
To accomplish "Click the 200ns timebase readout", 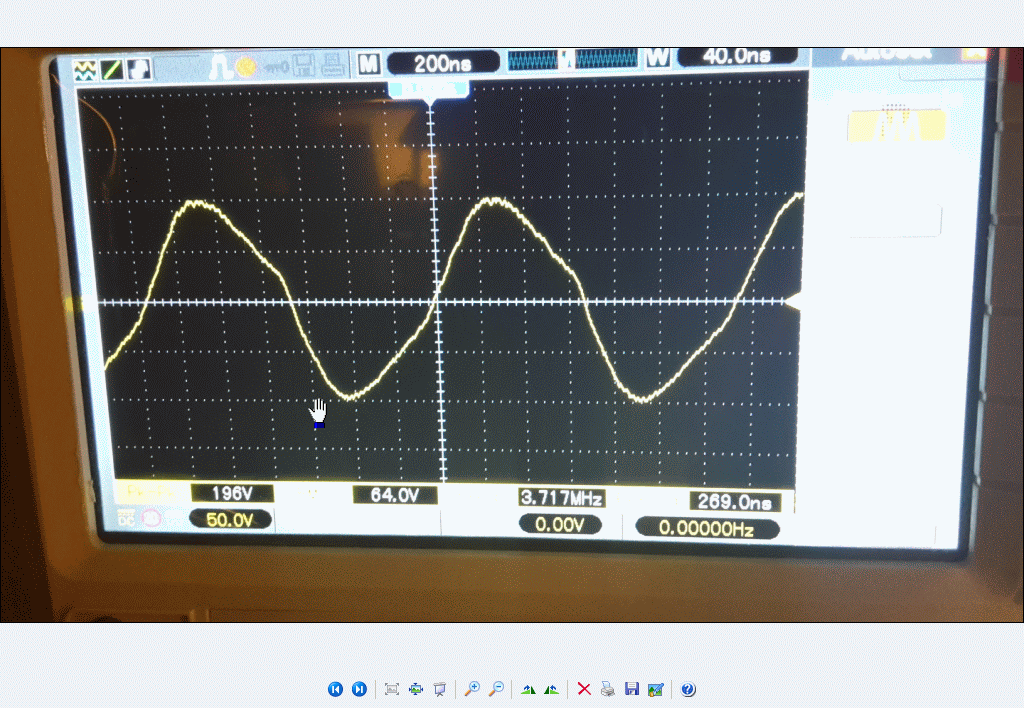I will click(442, 63).
